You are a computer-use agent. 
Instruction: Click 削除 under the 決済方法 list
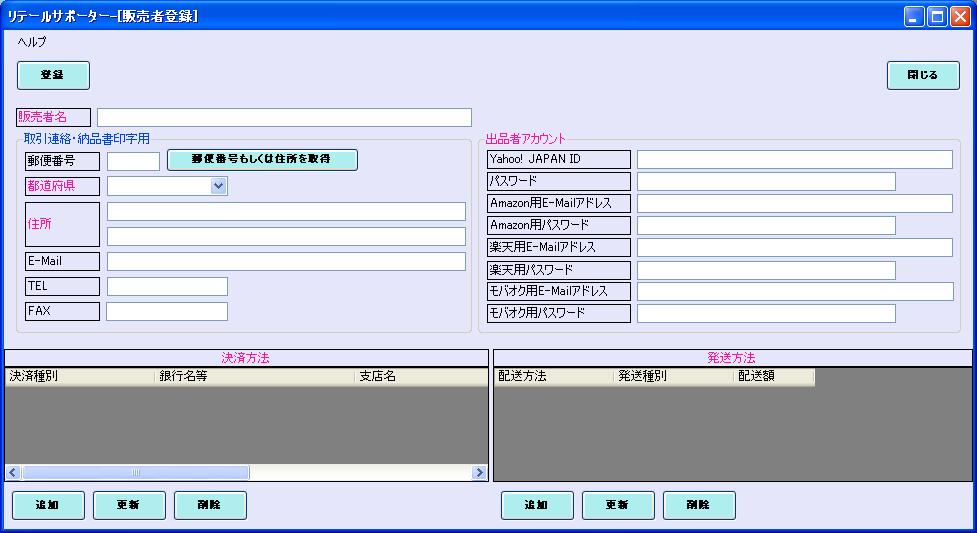210,505
